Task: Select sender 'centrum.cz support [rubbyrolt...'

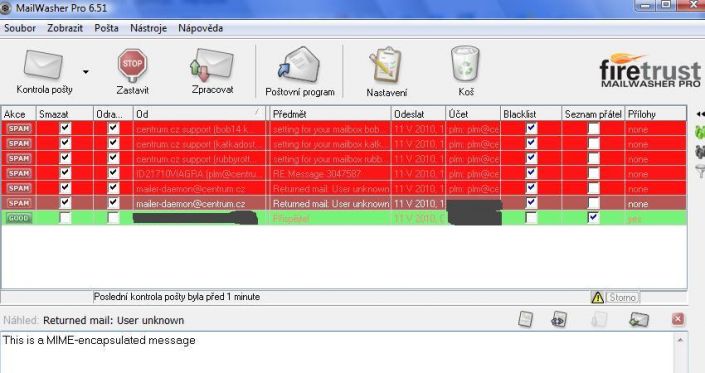Action: [x=197, y=159]
